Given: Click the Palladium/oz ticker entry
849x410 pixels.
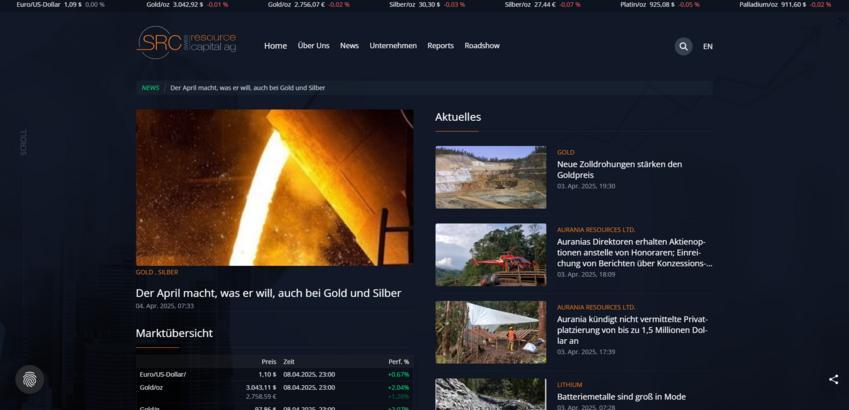Looking at the screenshot, I should [x=785, y=4].
